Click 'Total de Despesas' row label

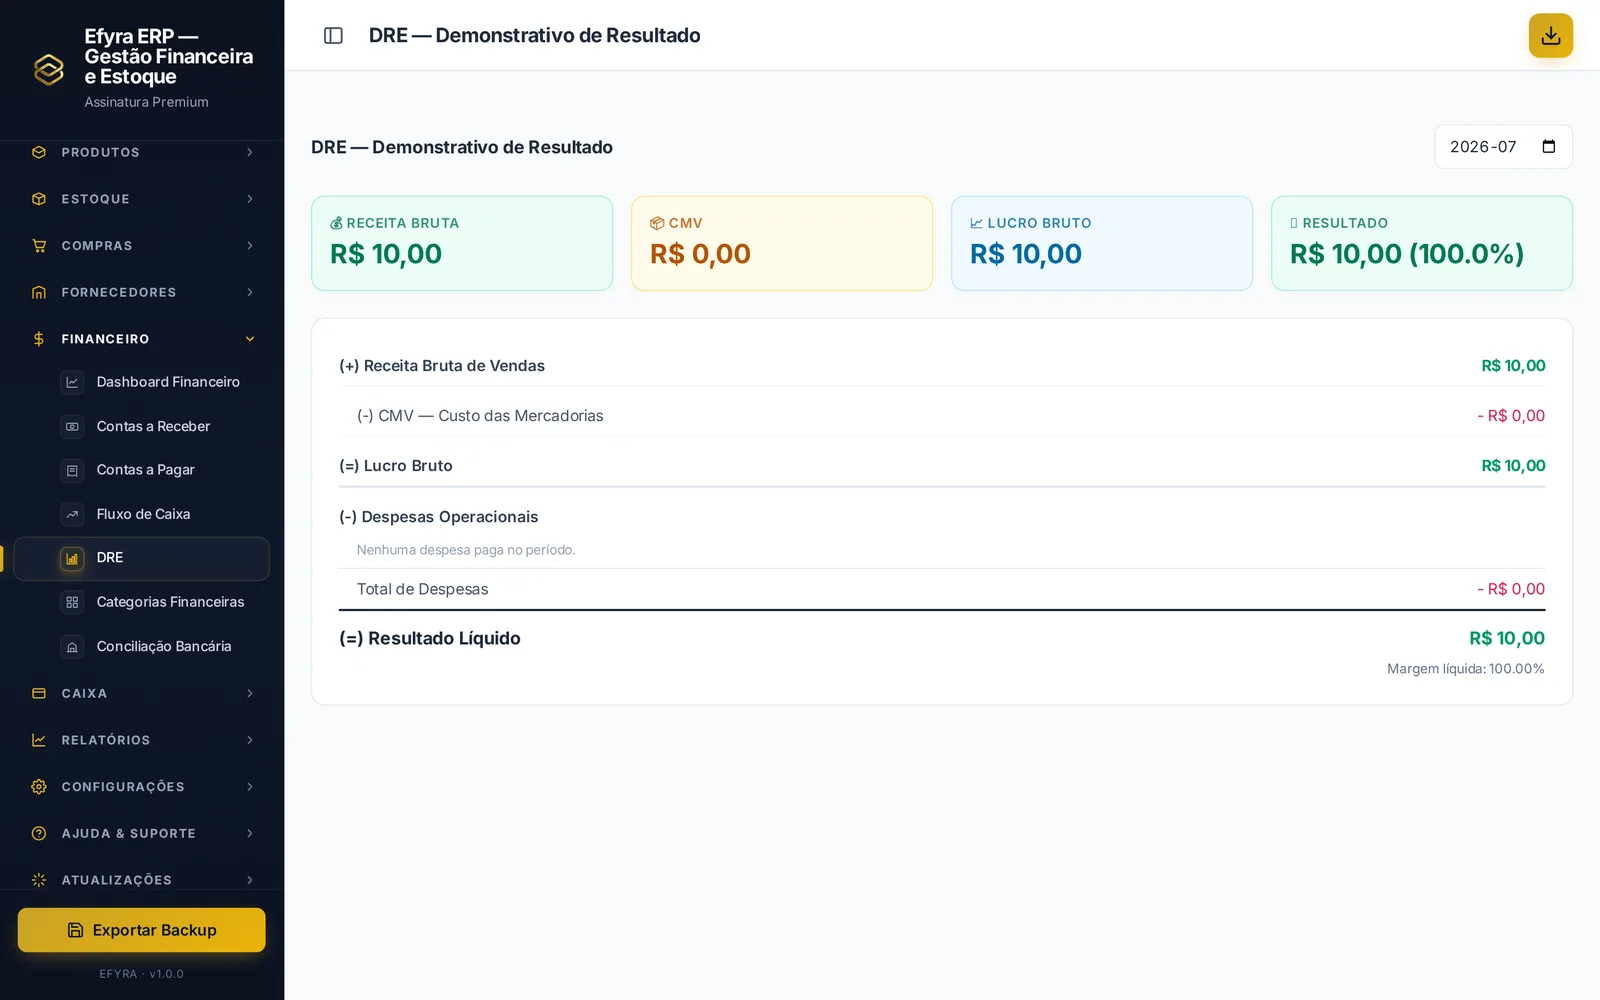pos(423,589)
